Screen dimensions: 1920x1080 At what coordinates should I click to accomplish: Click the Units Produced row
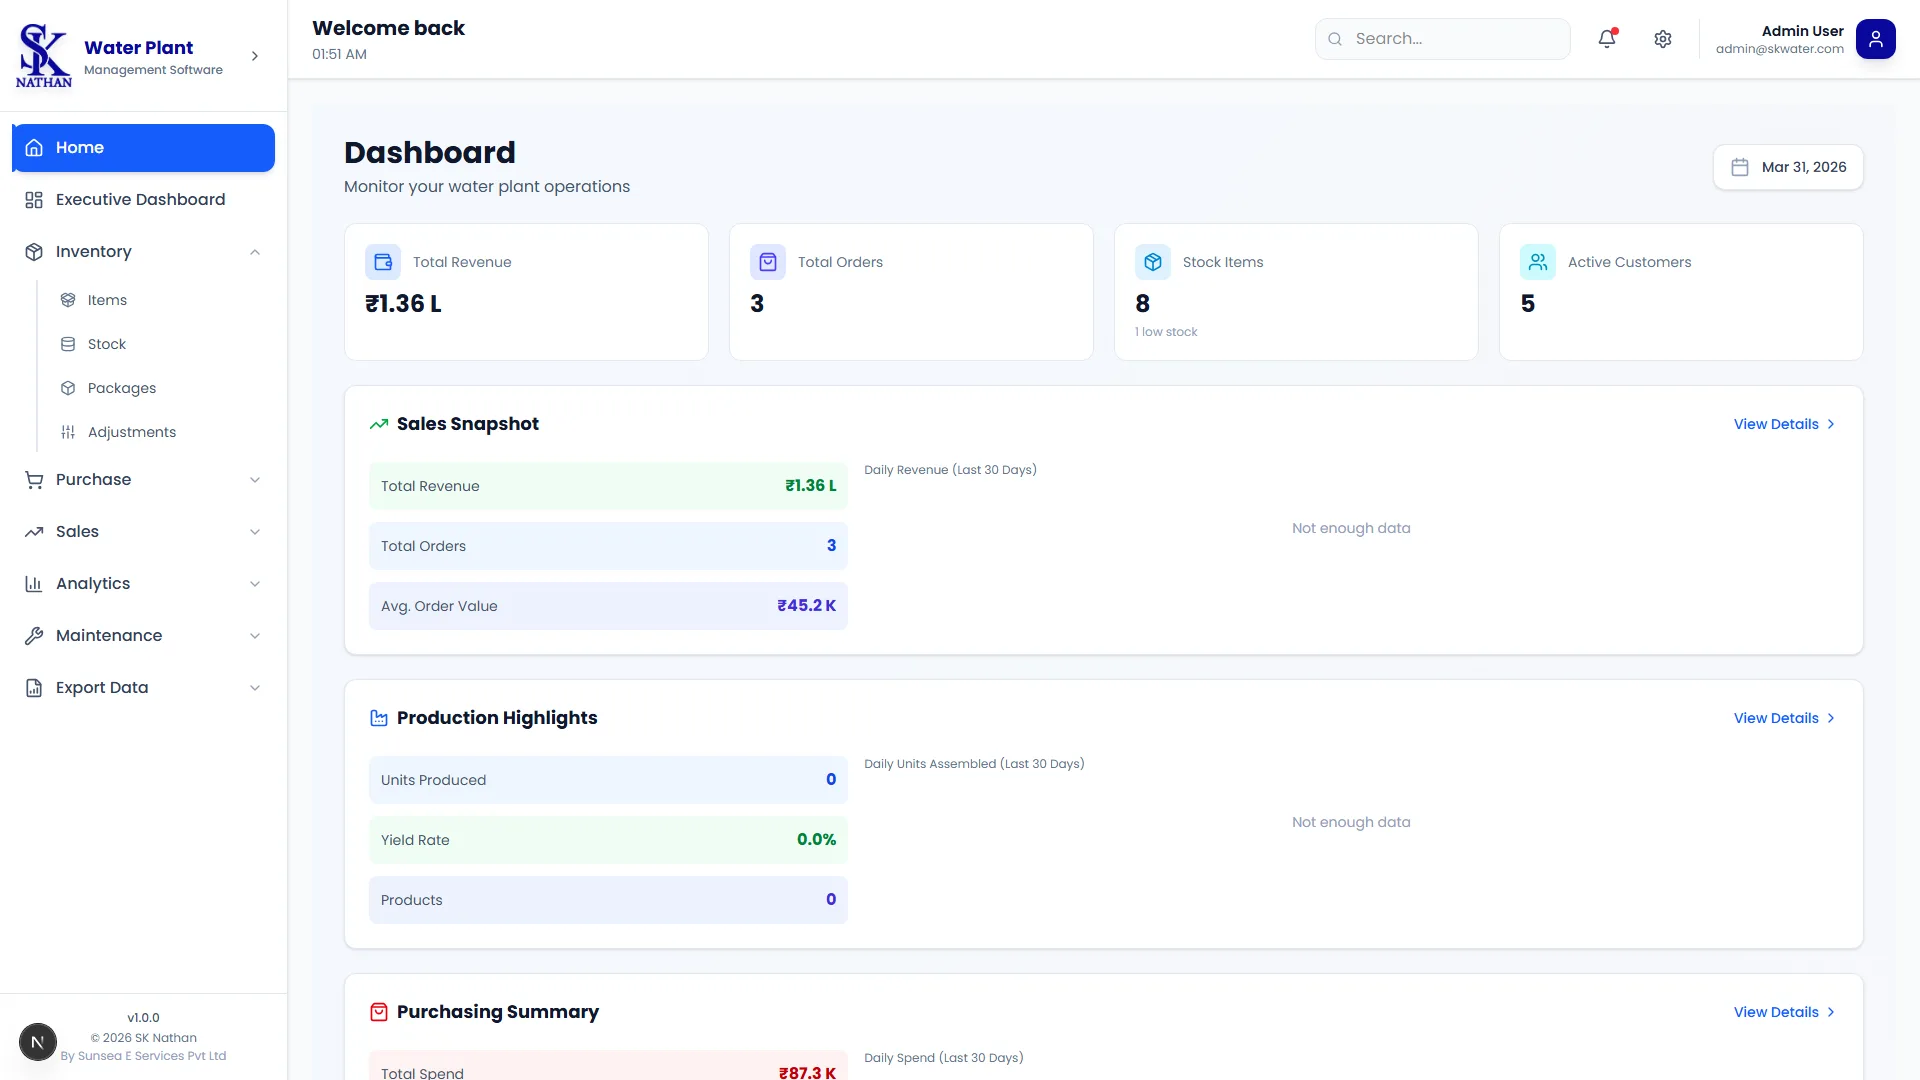(608, 780)
